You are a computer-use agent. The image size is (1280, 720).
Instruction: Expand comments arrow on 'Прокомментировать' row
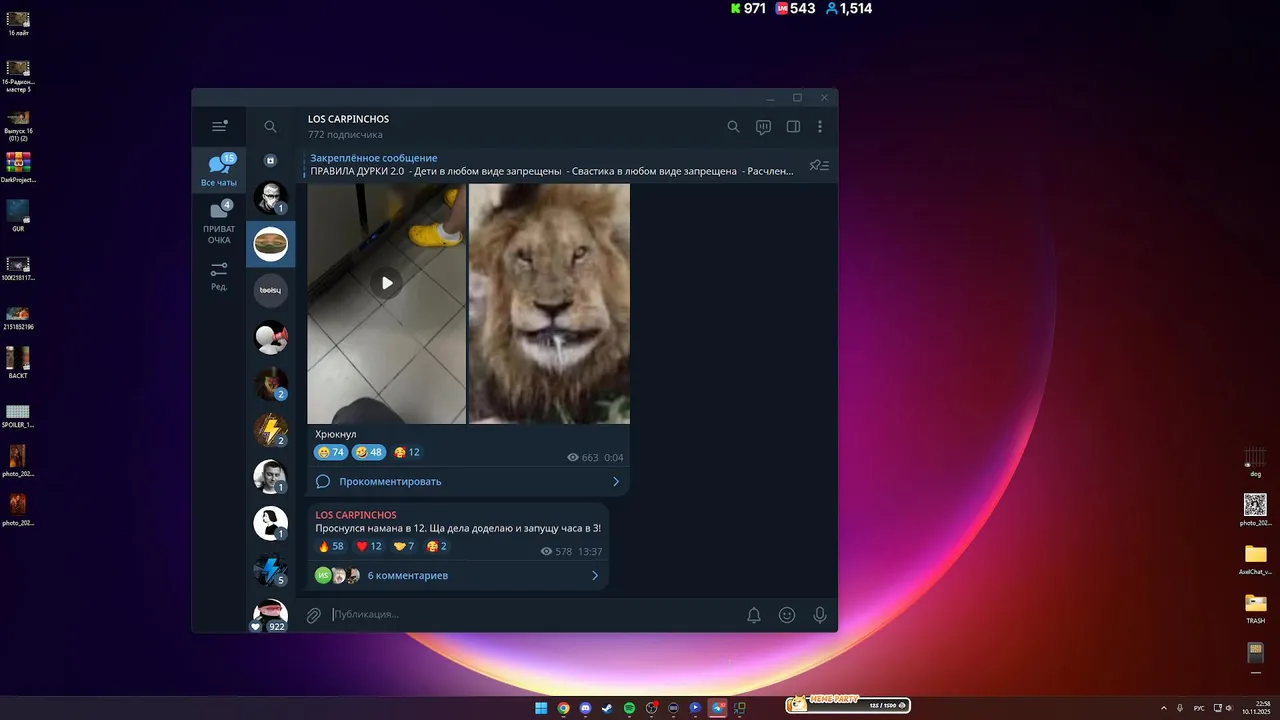tap(615, 481)
